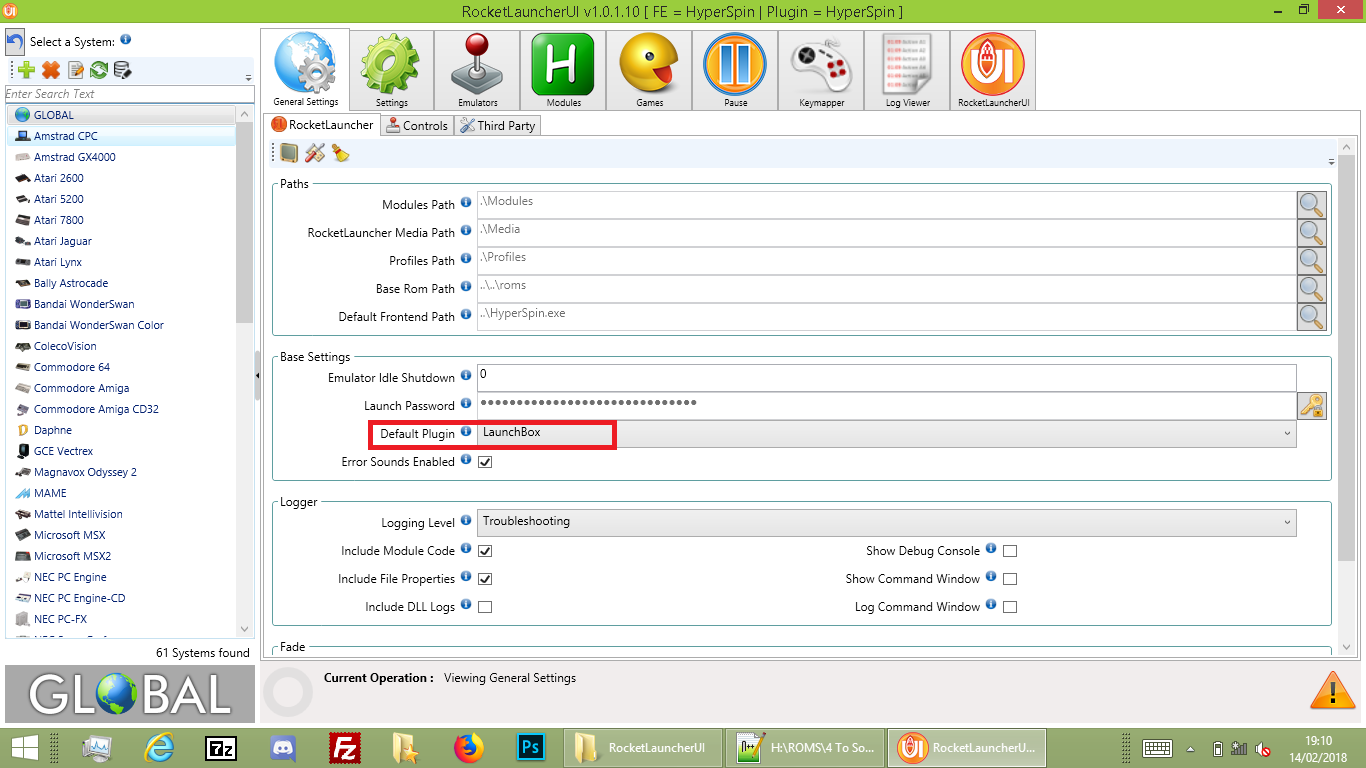Switch to the Modules tab
1366x768 pixels.
(x=564, y=70)
